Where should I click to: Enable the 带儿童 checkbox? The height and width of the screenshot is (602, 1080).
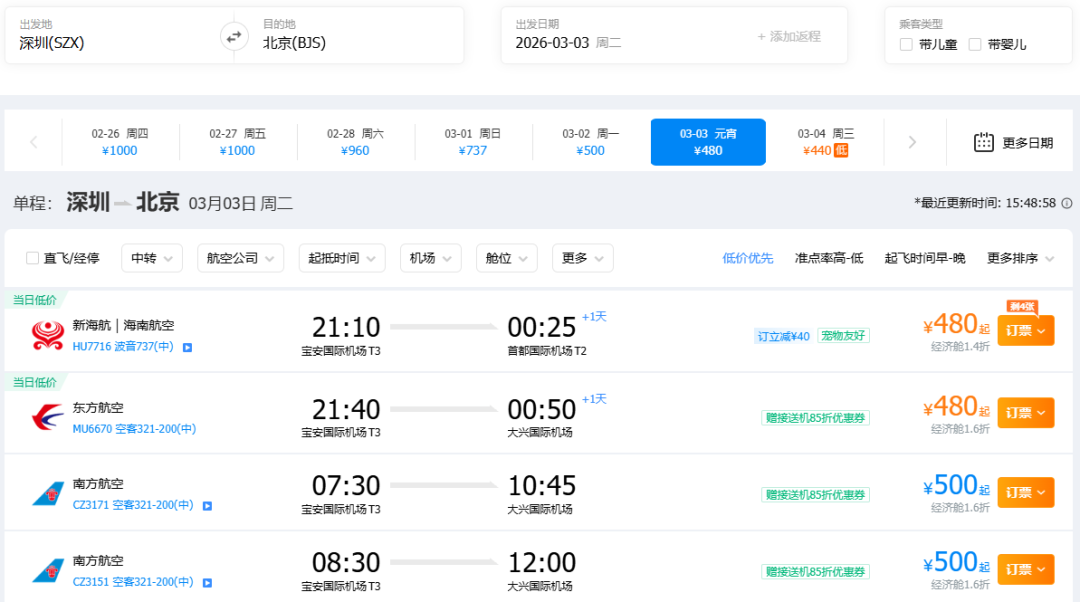(x=906, y=44)
